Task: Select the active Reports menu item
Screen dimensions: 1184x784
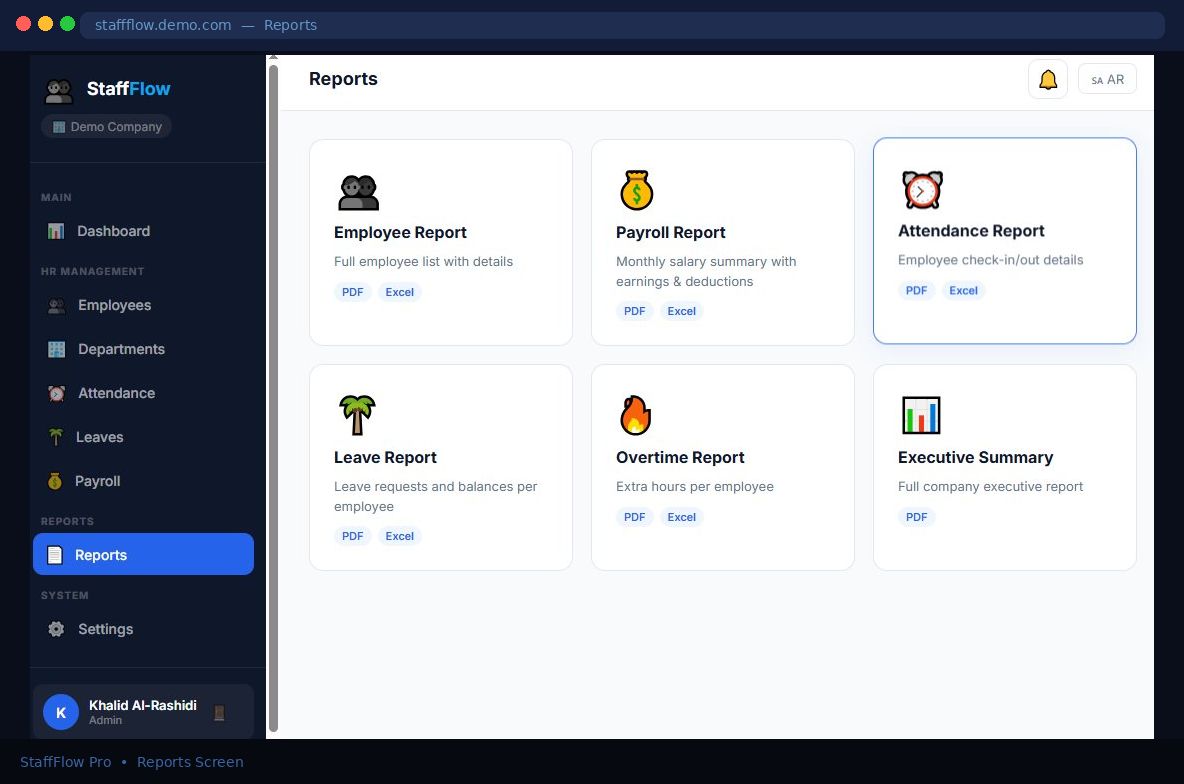Action: (x=143, y=554)
